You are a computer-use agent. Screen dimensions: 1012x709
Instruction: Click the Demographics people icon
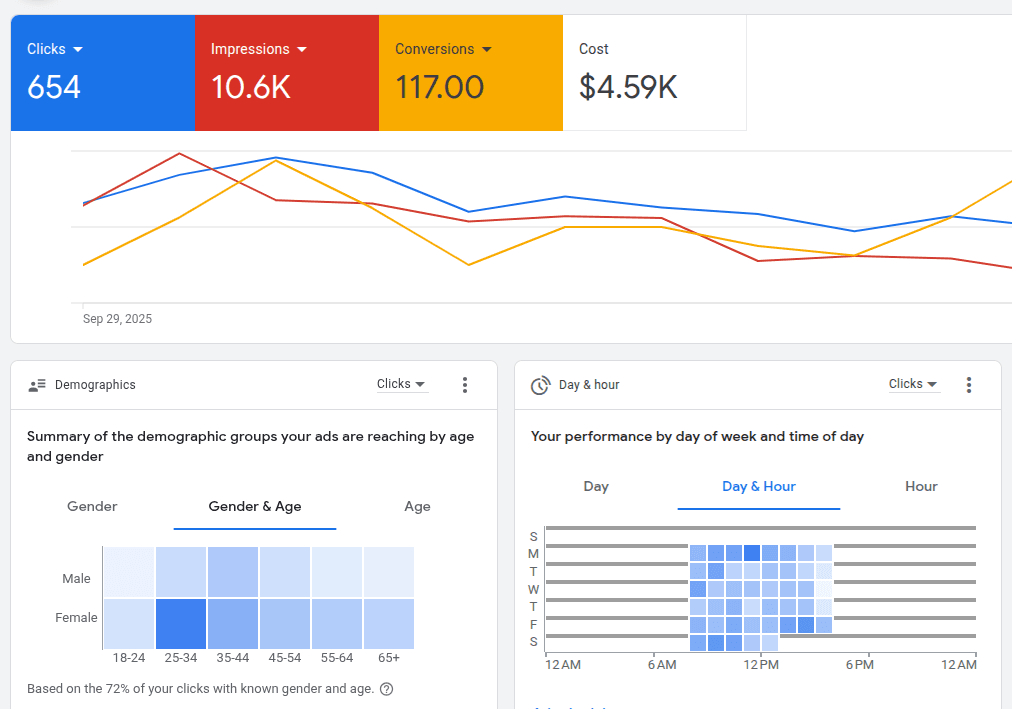point(37,384)
